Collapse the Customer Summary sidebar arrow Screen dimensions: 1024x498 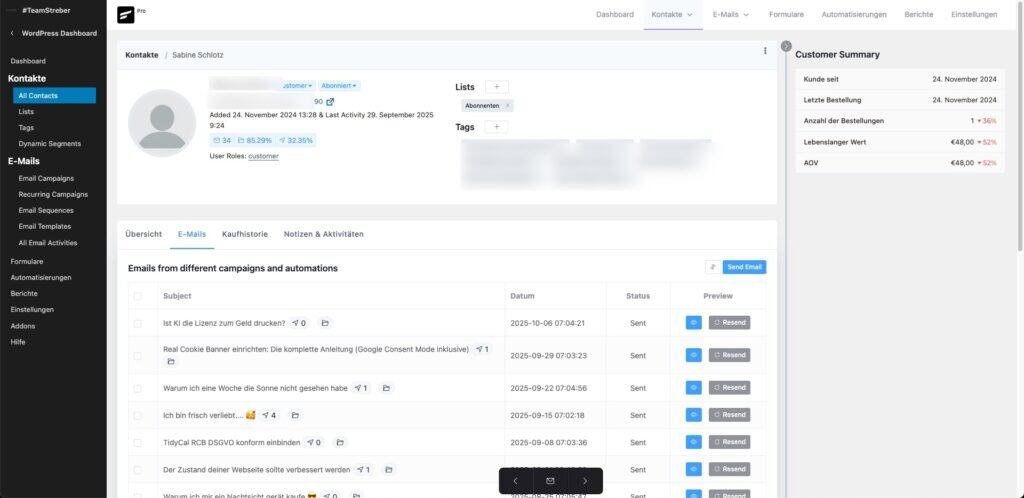(786, 46)
